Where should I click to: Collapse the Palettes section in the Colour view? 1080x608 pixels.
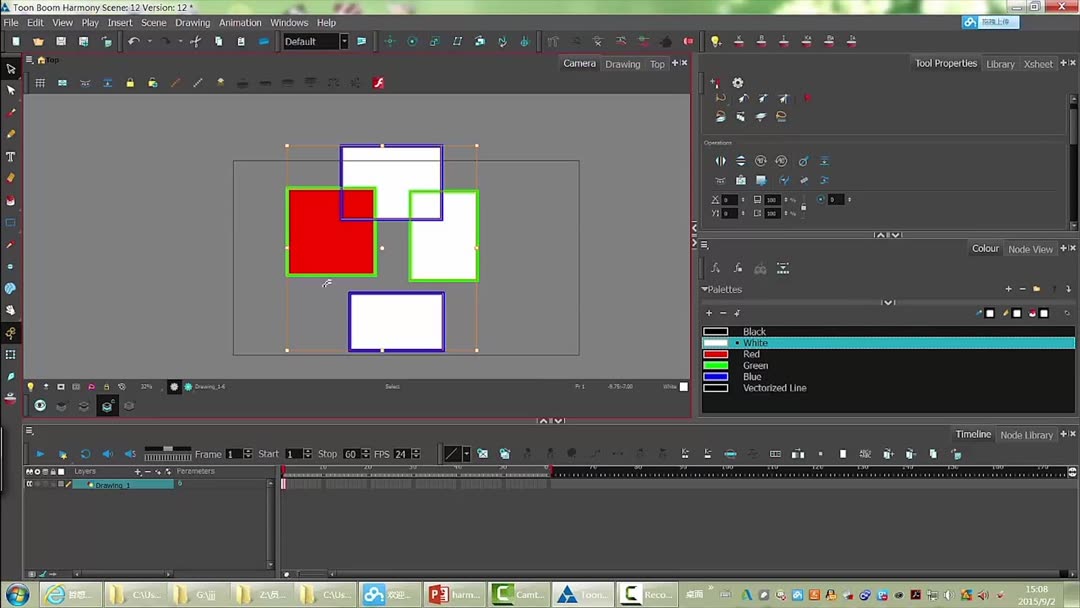pyautogui.click(x=707, y=289)
